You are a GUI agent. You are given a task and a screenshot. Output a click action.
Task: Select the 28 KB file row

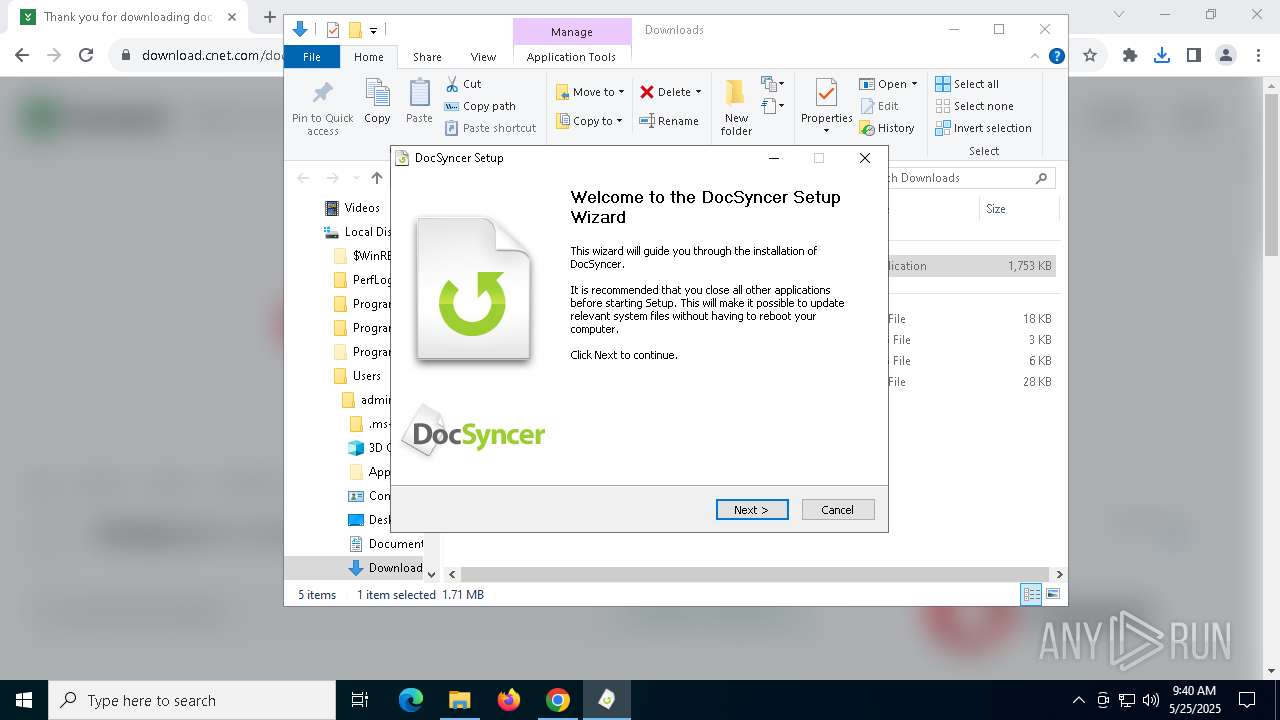click(x=972, y=382)
